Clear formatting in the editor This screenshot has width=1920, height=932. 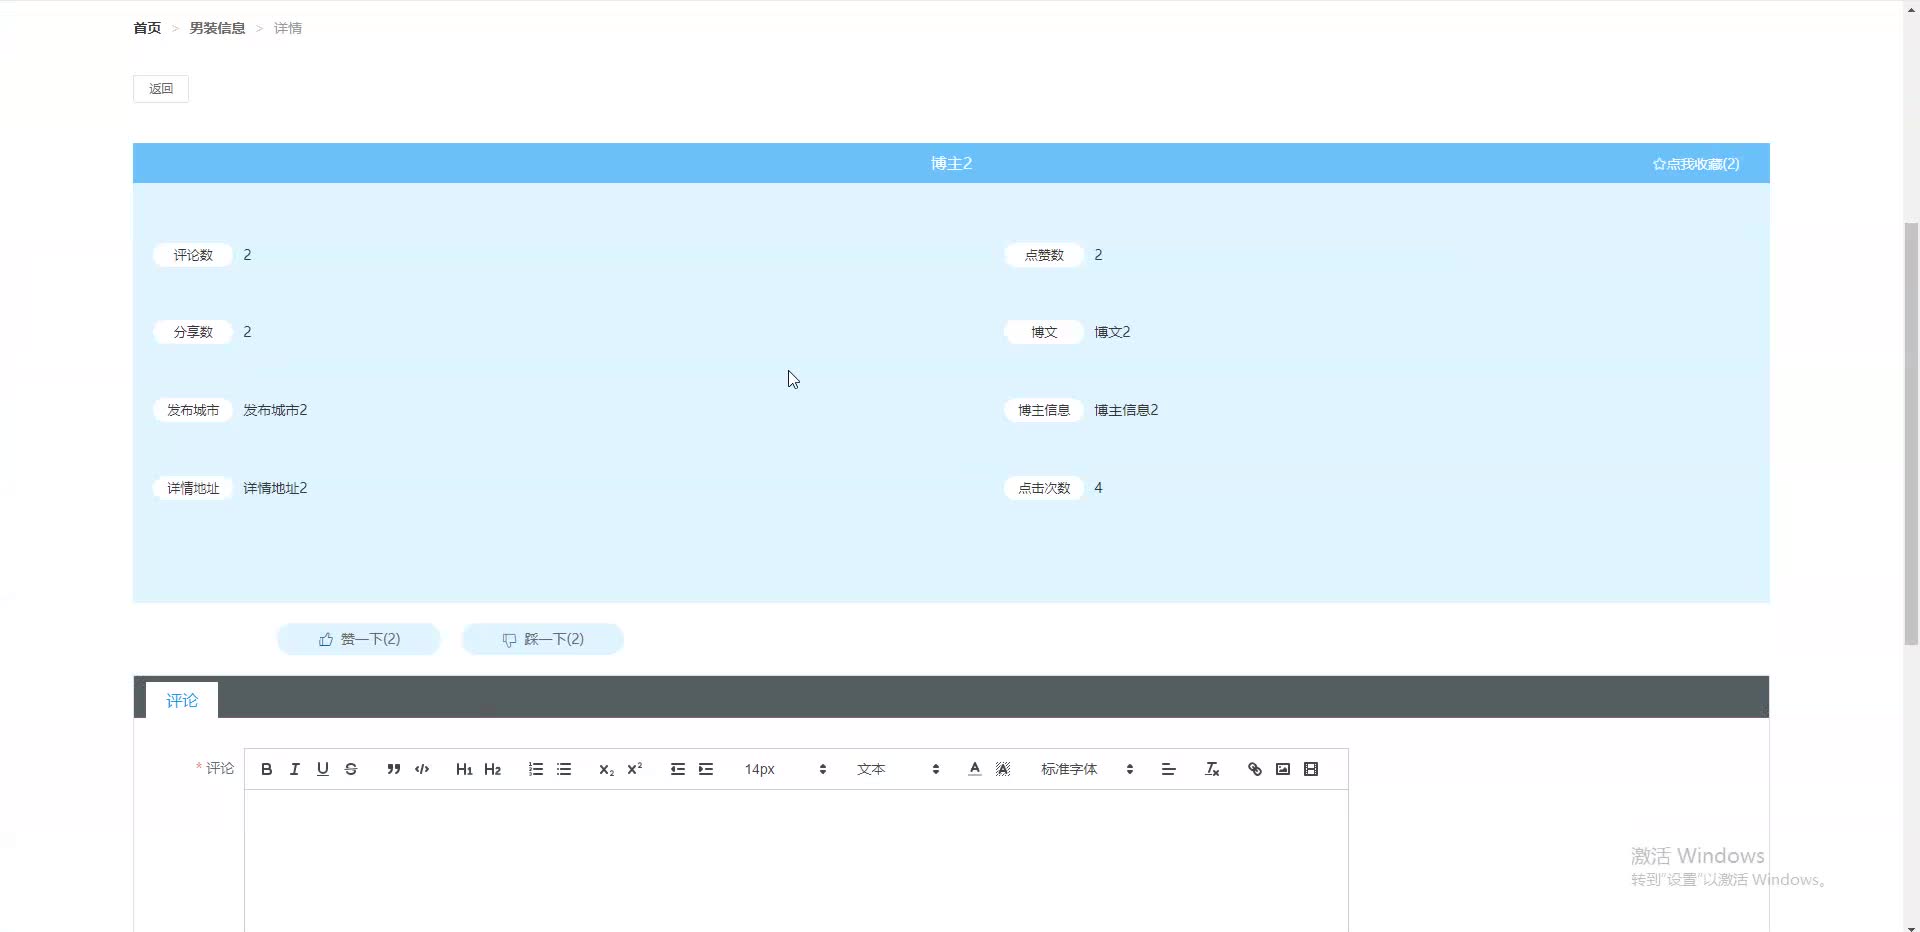[1212, 768]
